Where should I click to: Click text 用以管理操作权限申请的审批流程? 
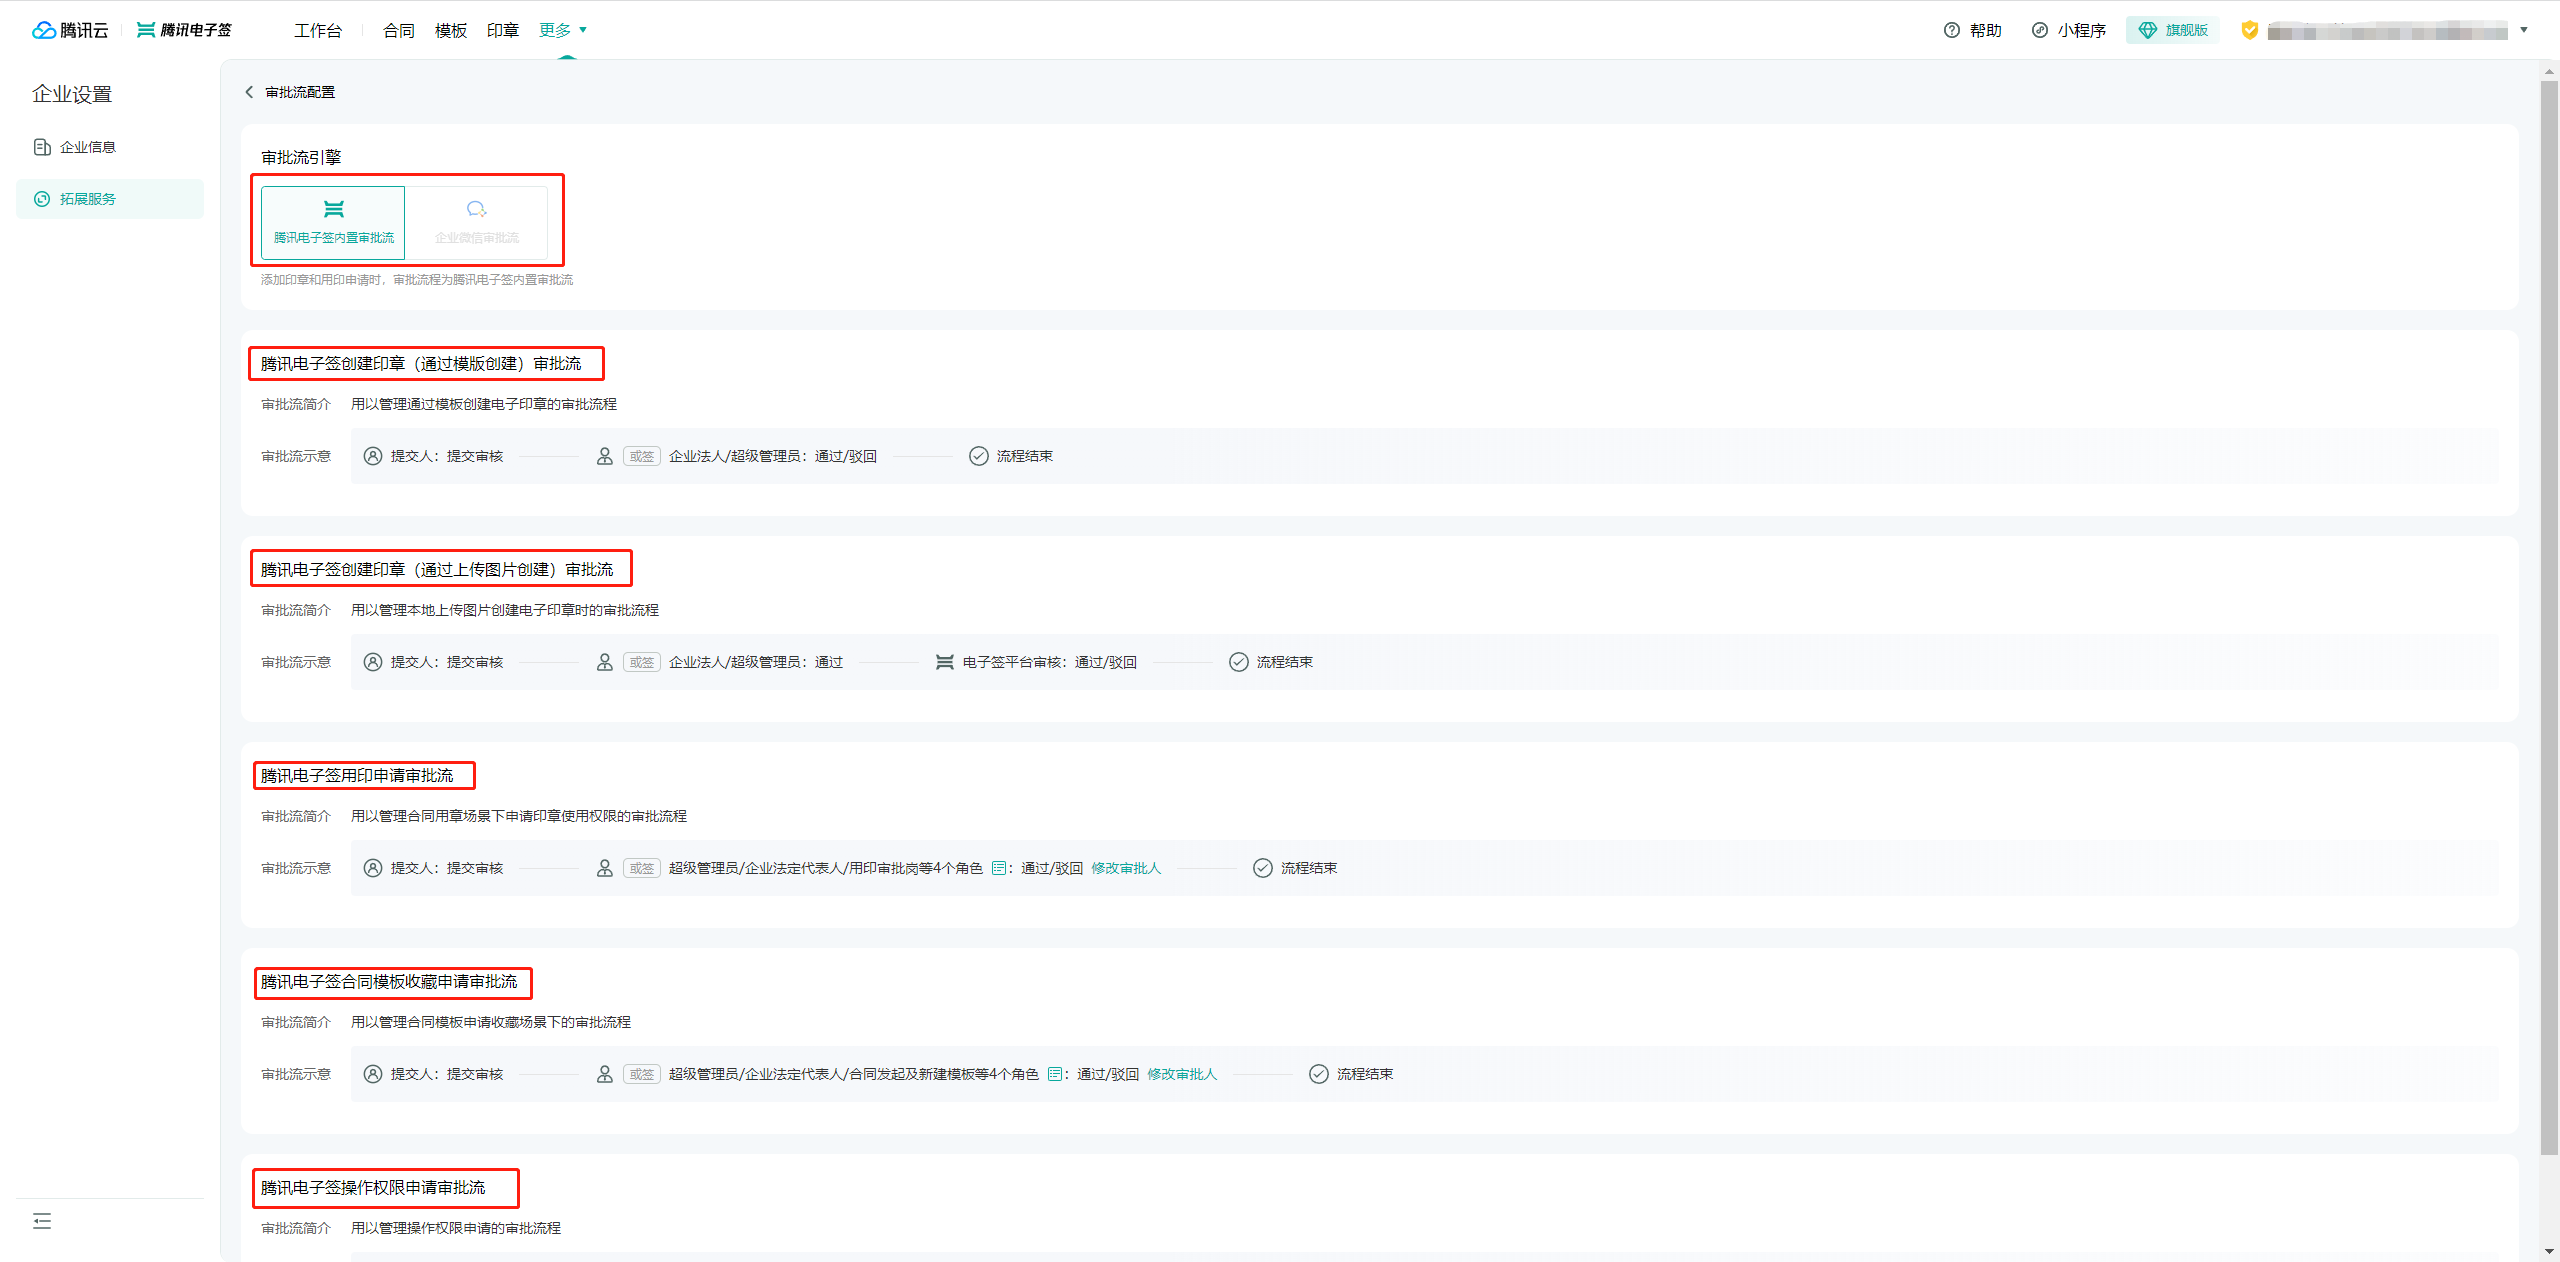456,1228
